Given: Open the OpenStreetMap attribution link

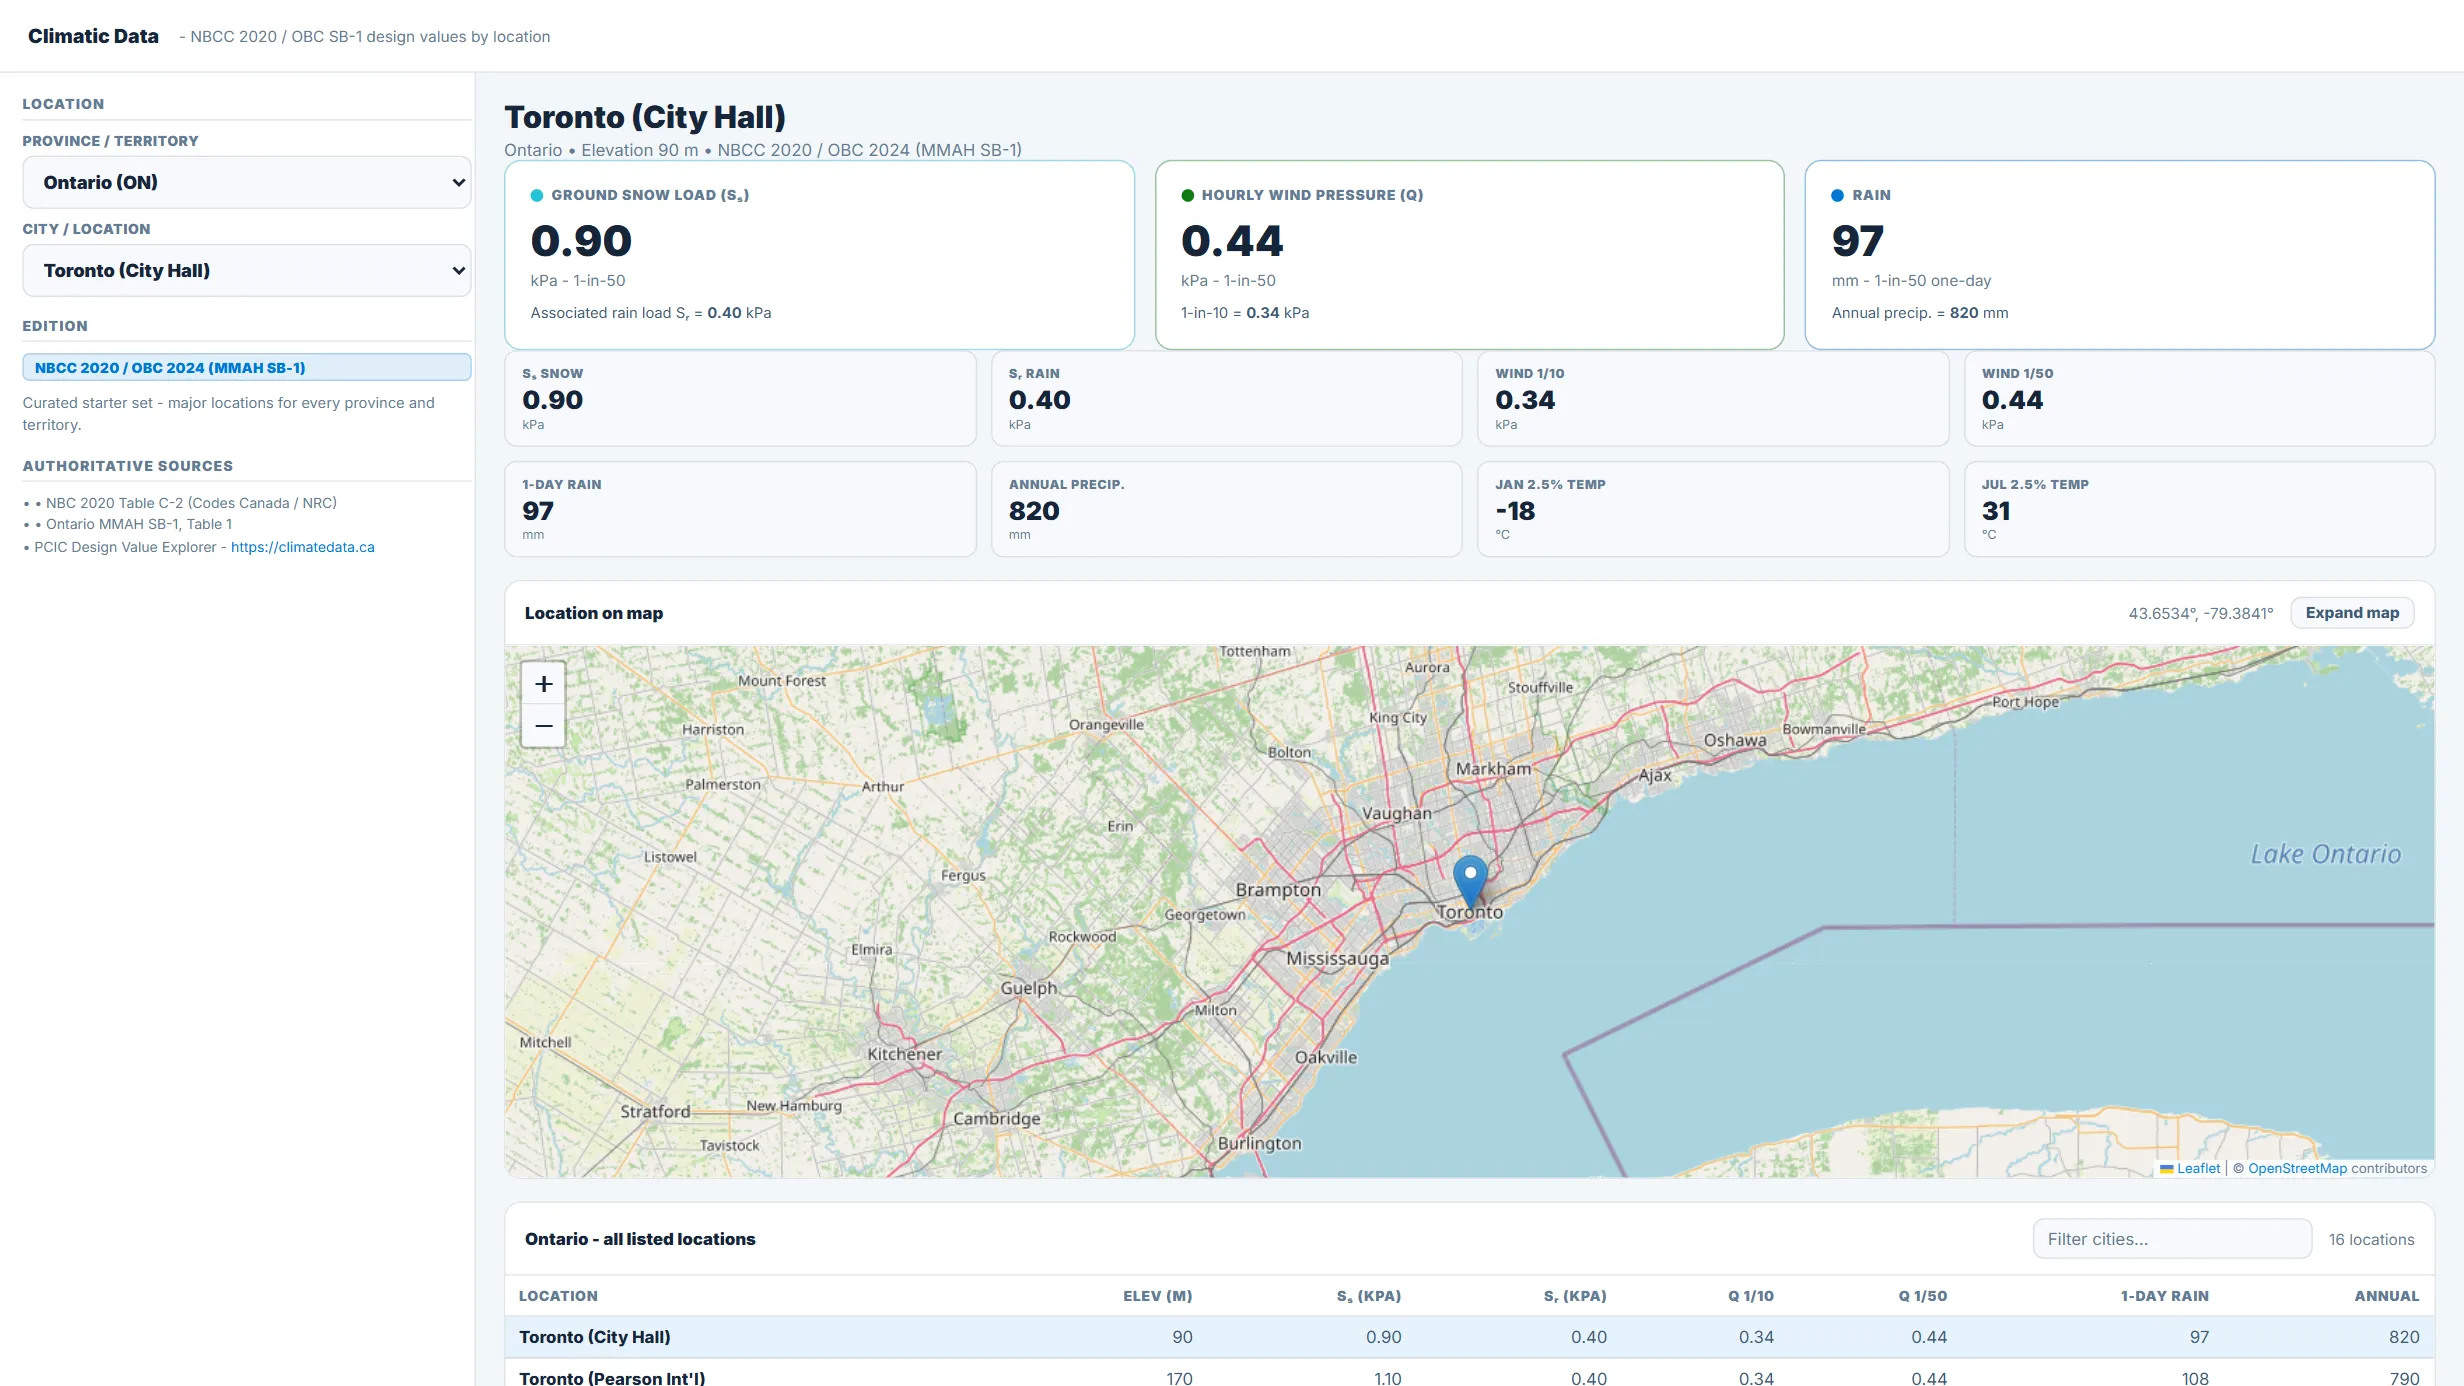Looking at the screenshot, I should coord(2297,1168).
